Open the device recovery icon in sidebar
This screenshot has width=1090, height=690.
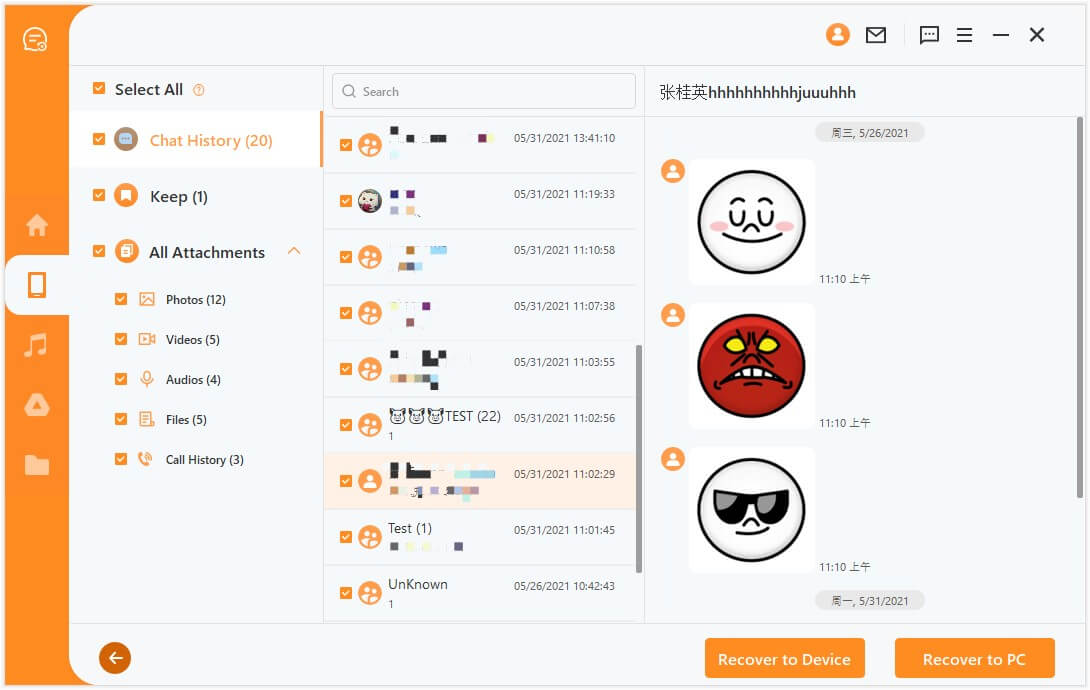point(37,285)
